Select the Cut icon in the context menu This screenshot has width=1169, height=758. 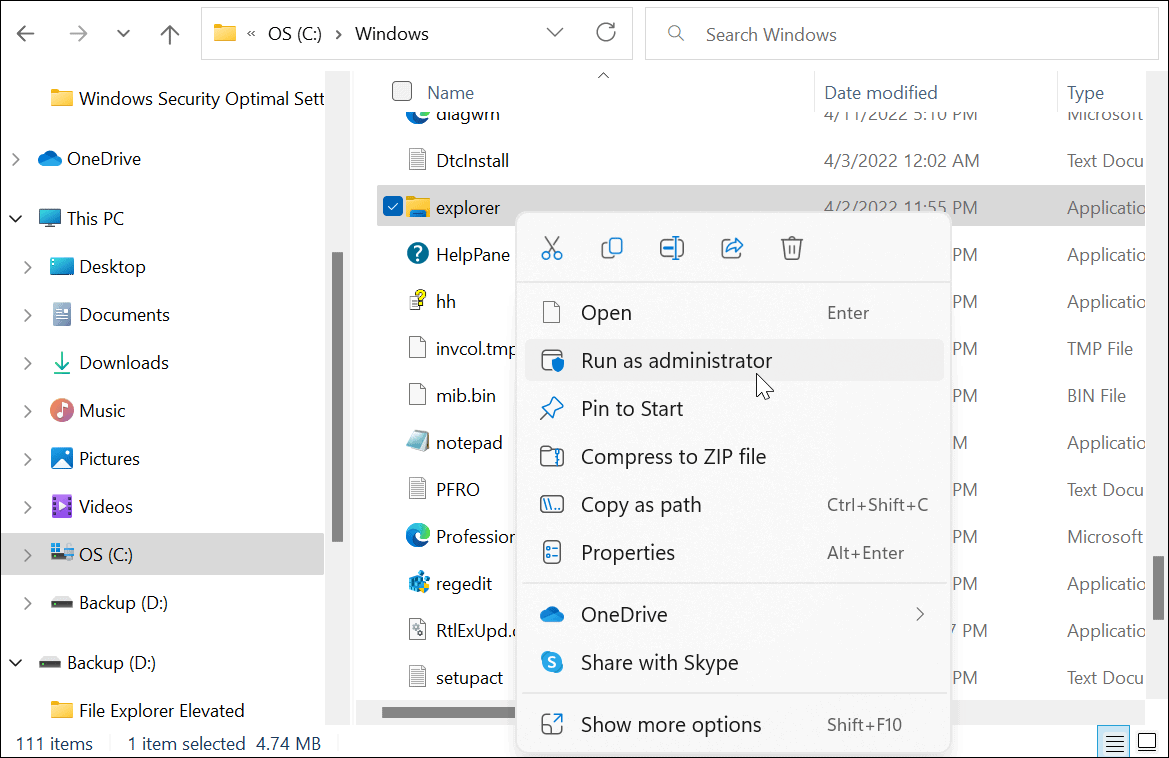[x=551, y=248]
